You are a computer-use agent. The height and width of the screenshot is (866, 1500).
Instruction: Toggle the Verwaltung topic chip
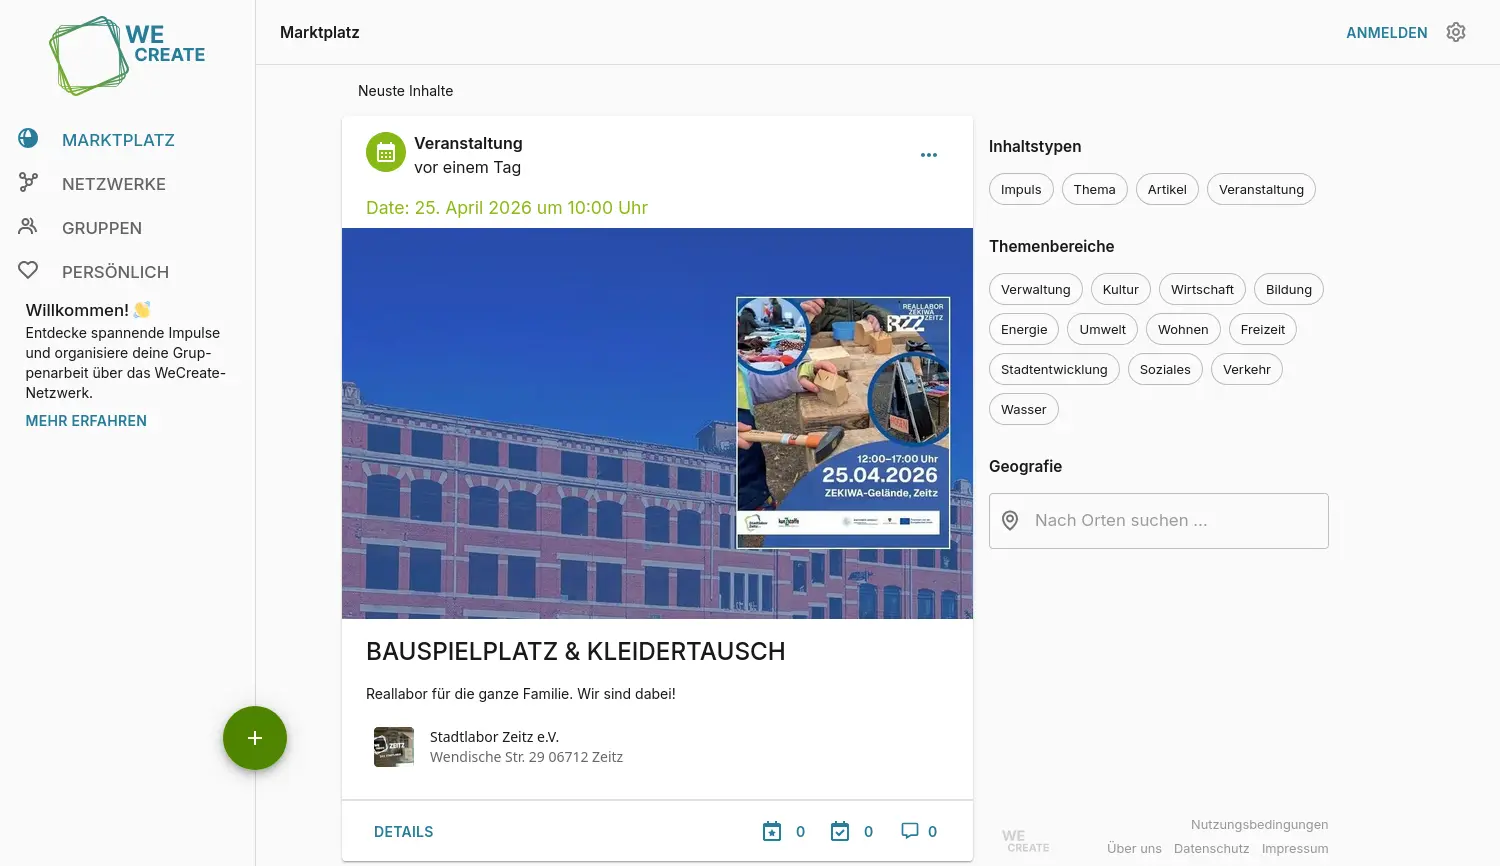point(1036,289)
